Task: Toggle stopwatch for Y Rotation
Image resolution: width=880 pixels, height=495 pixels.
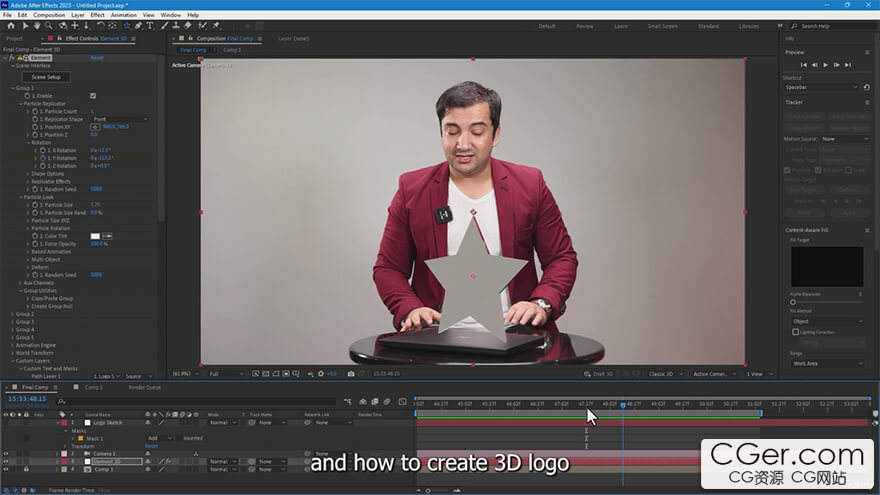Action: [x=43, y=158]
